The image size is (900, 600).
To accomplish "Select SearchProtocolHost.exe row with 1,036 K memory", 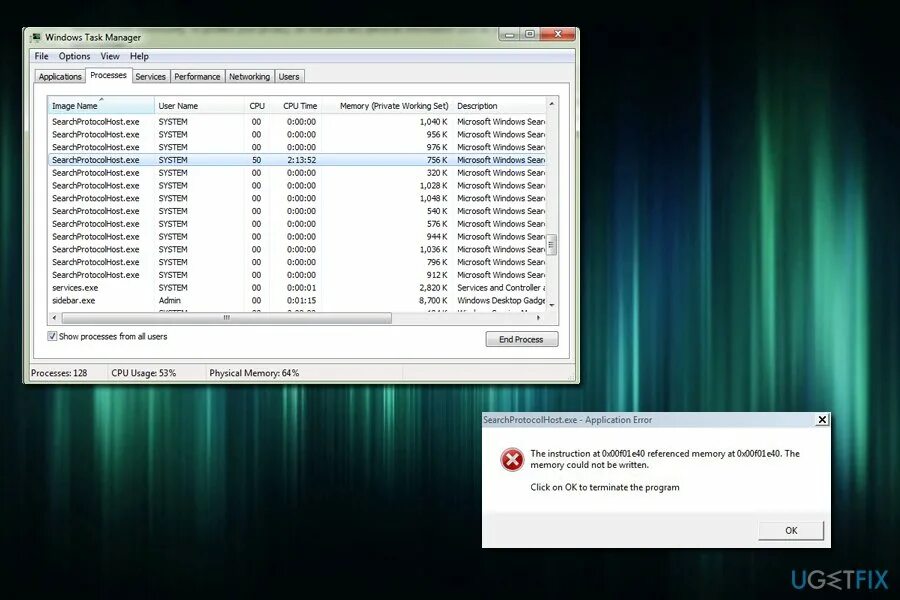I will [297, 249].
